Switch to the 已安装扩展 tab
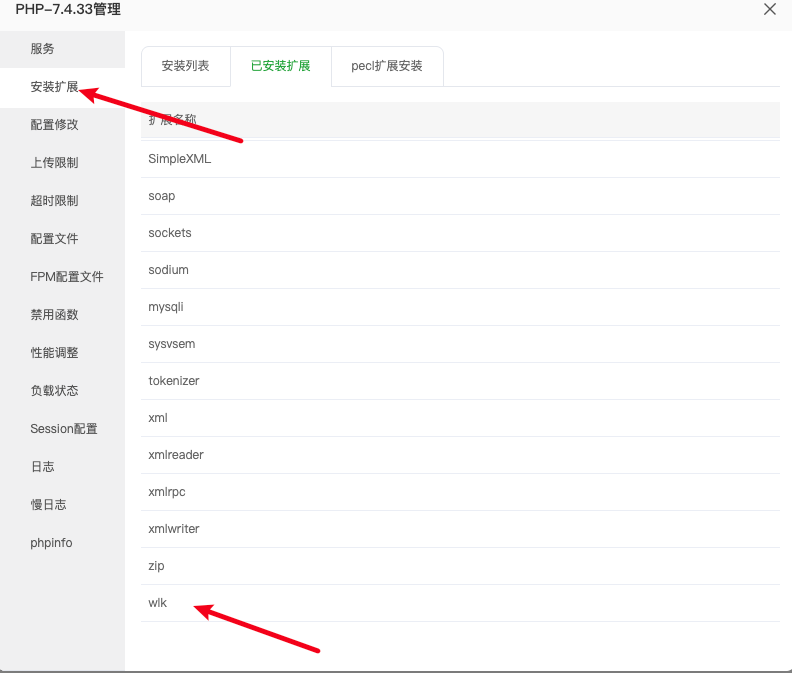Image resolution: width=792 pixels, height=673 pixels. click(280, 66)
